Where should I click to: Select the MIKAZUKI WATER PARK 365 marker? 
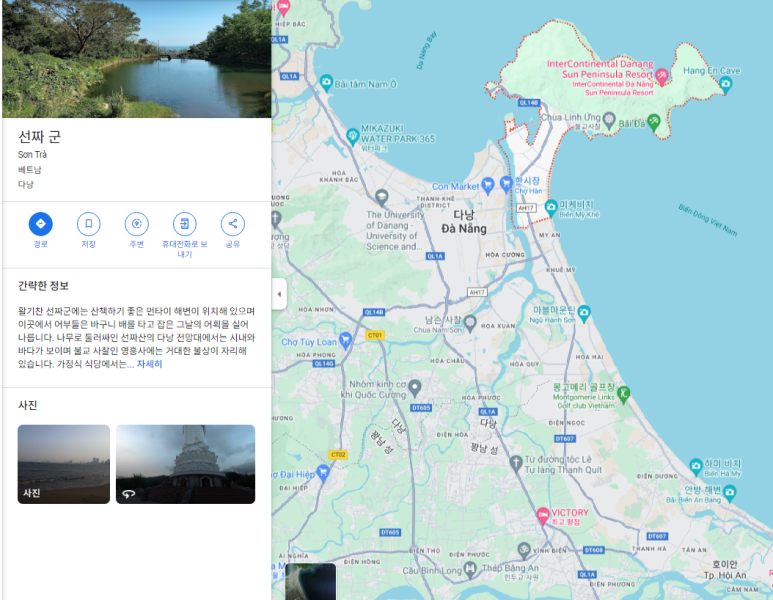(352, 136)
